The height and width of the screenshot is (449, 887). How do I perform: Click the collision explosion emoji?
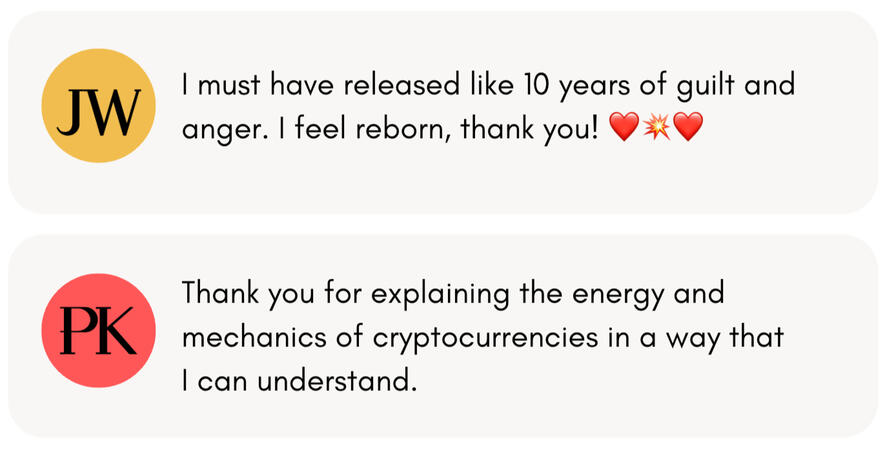[x=656, y=127]
